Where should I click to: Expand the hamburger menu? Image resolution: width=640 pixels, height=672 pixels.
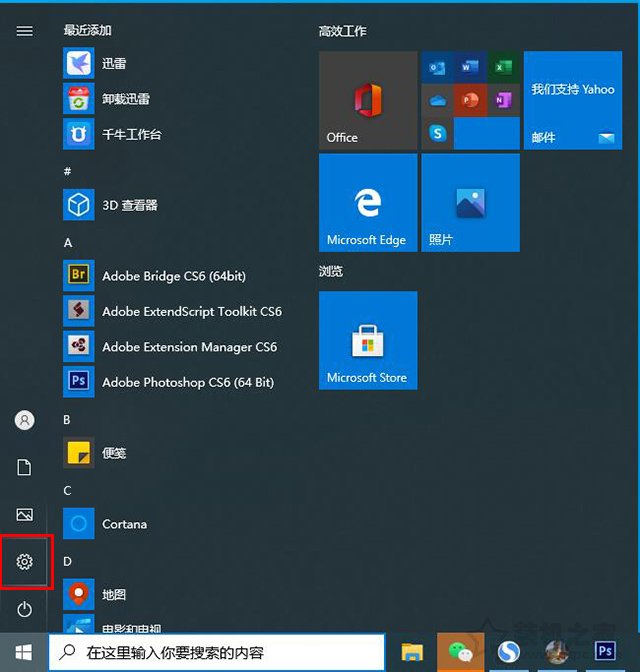click(25, 31)
